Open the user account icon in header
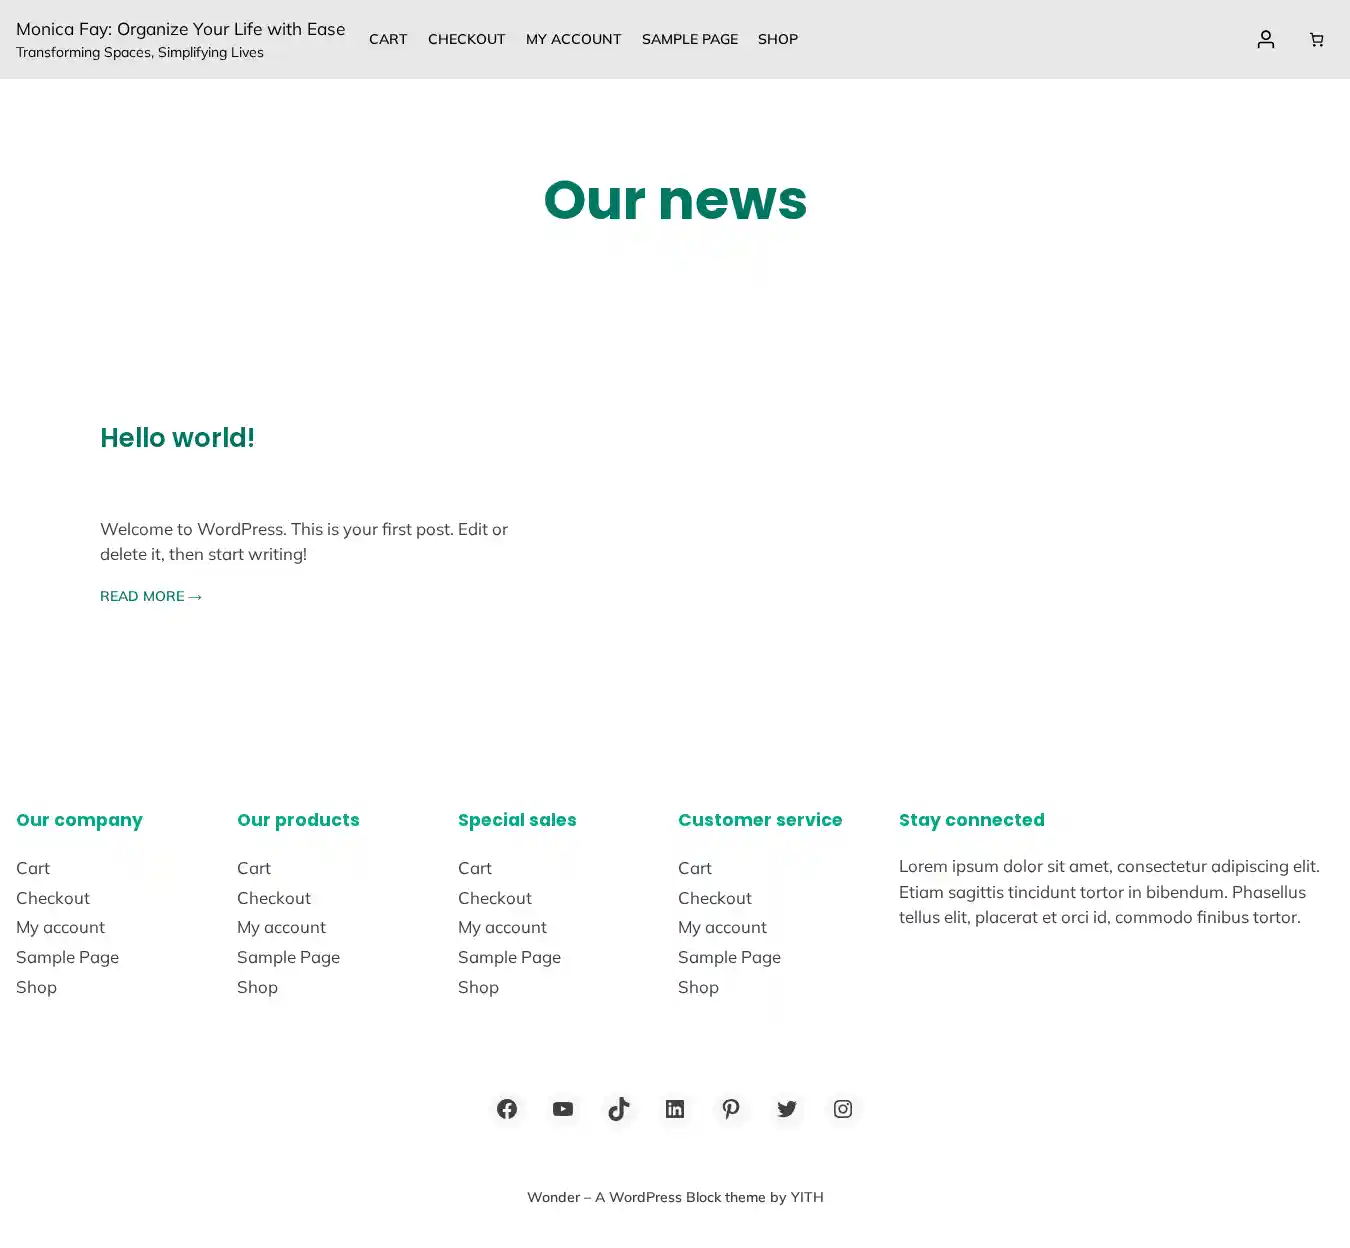This screenshot has width=1350, height=1248. (x=1265, y=39)
